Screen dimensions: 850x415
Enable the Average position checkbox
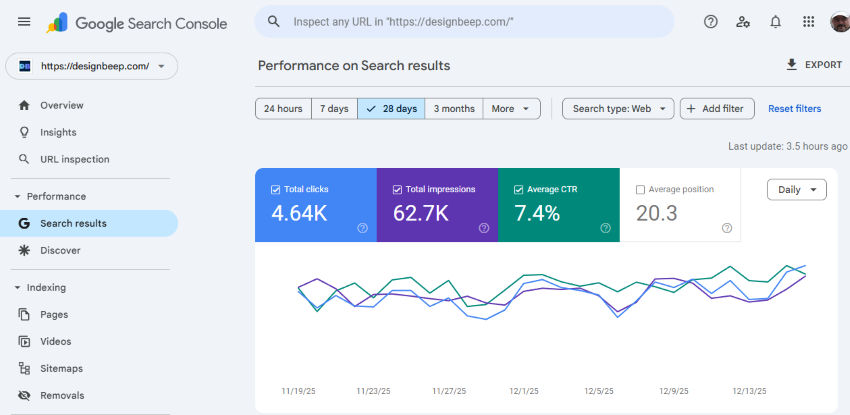click(640, 189)
